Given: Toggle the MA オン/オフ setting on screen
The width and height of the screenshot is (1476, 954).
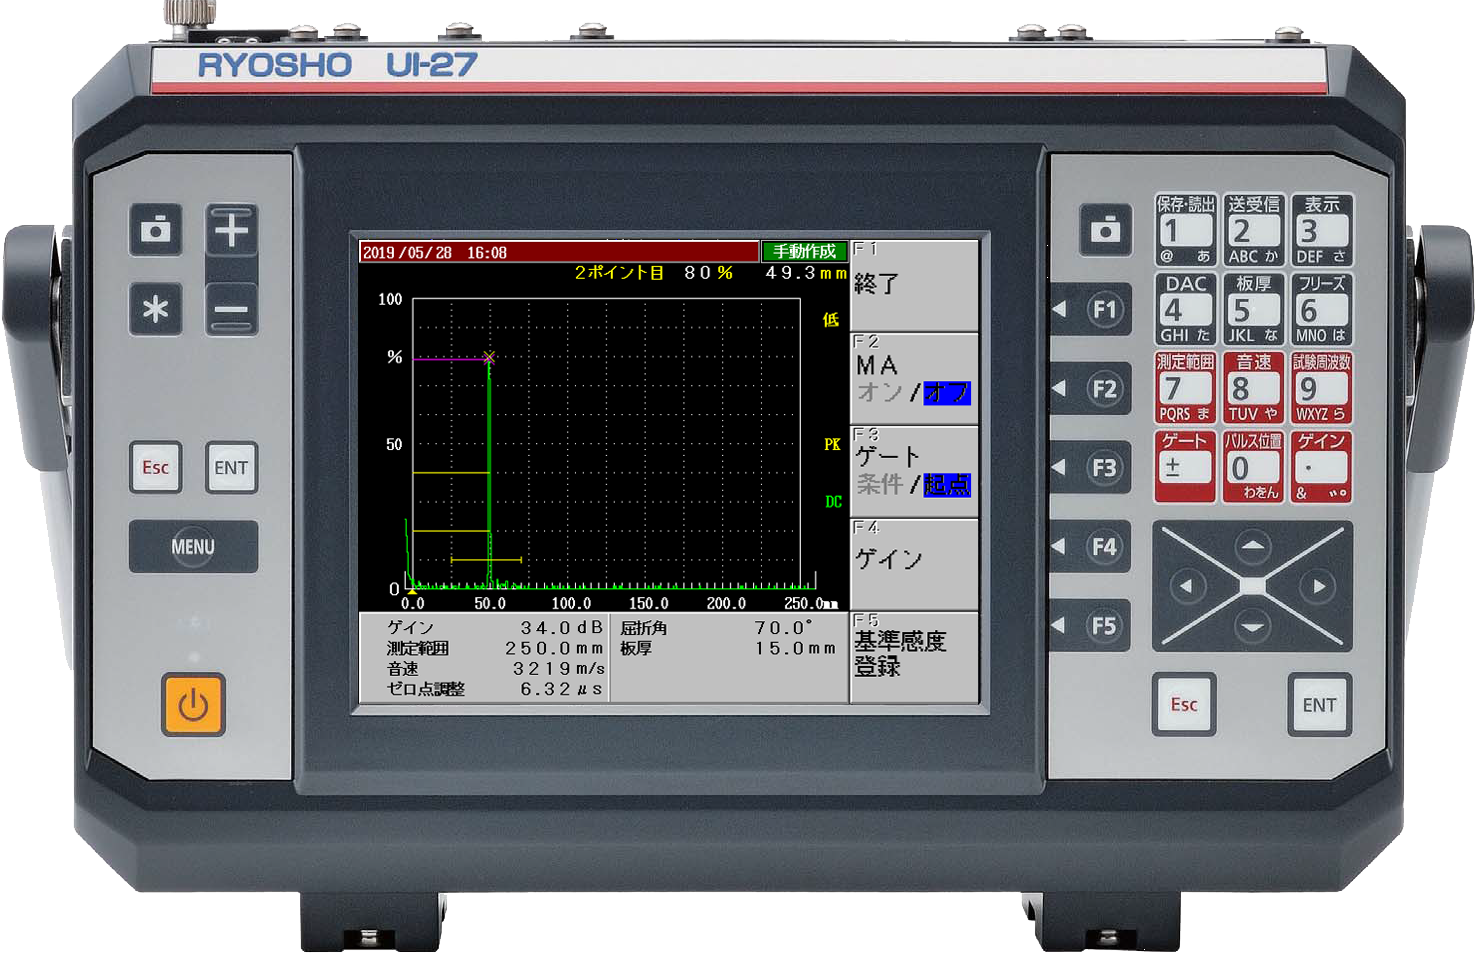Looking at the screenshot, I should pyautogui.click(x=913, y=379).
